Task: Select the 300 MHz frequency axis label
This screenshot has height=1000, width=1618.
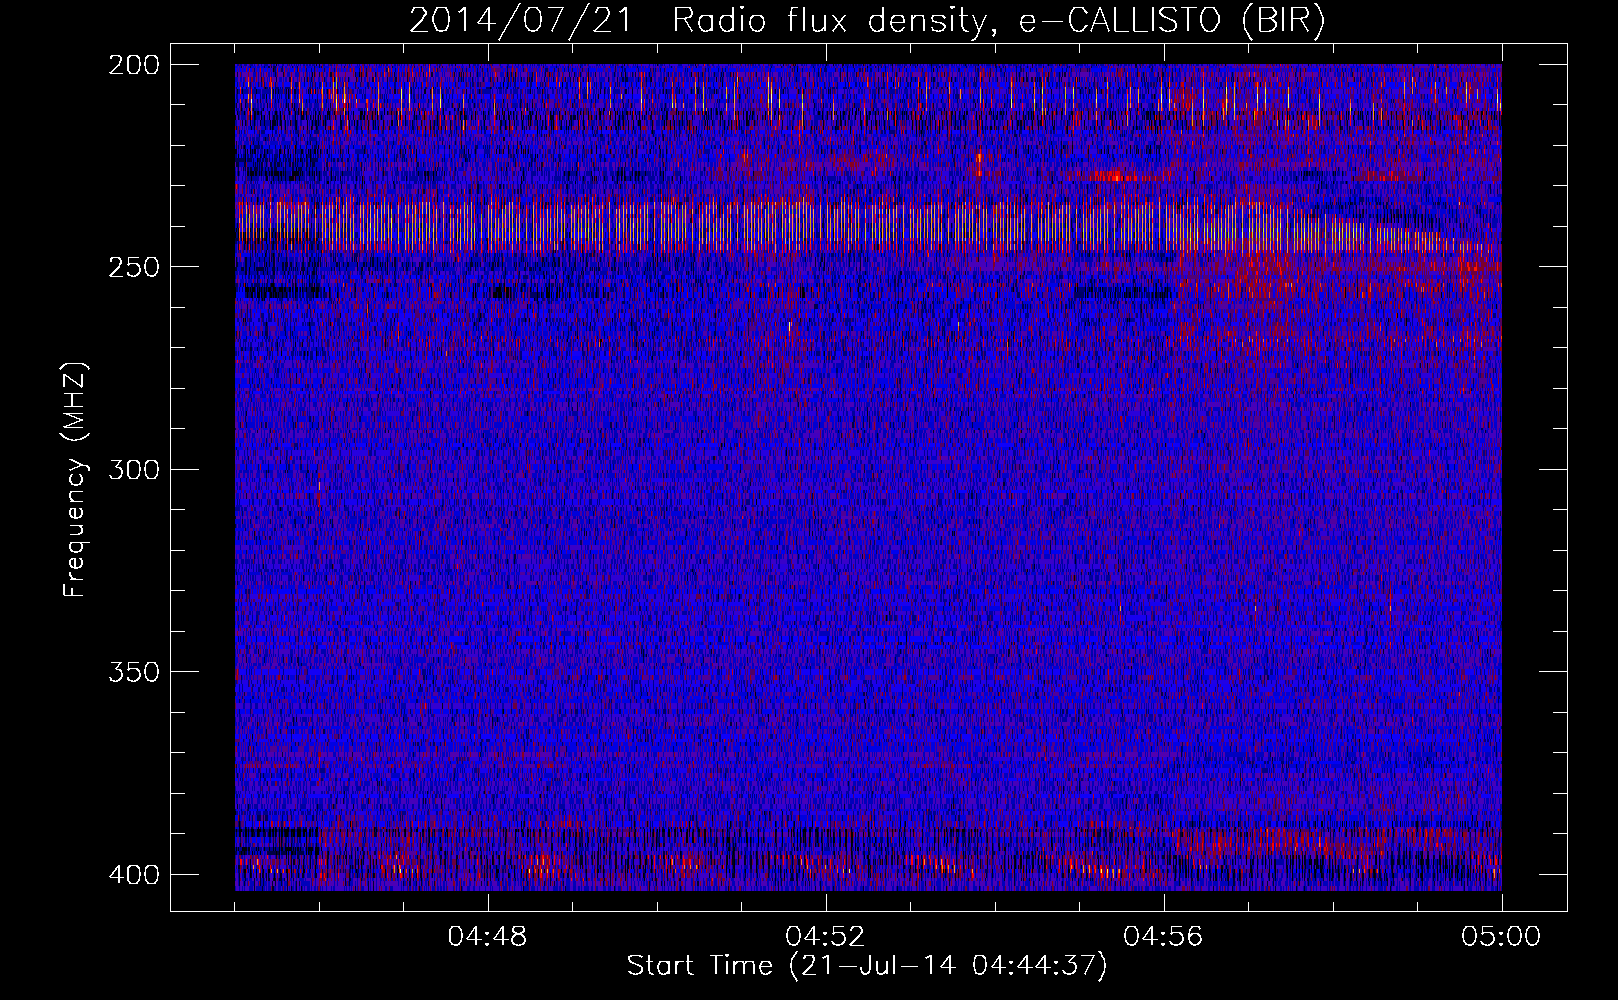Action: pos(134,469)
